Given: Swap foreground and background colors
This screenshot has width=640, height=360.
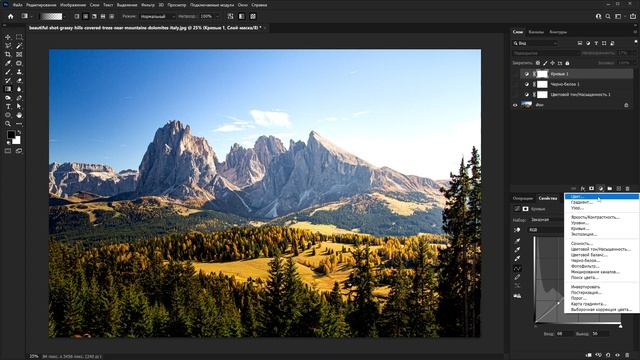Looking at the screenshot, I should [19, 132].
